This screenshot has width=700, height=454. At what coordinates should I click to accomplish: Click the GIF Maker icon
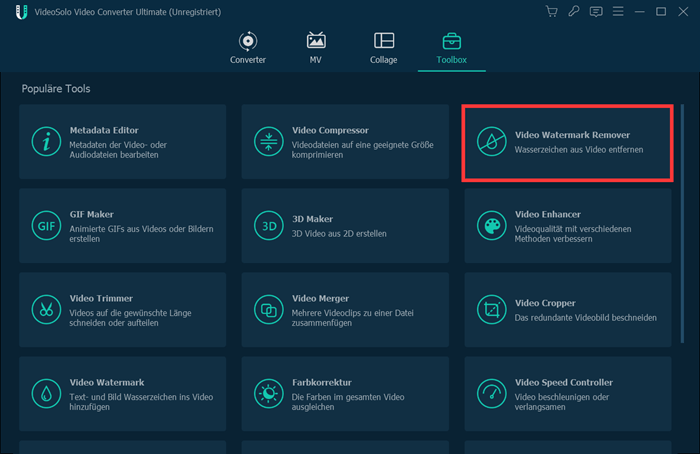click(x=46, y=225)
